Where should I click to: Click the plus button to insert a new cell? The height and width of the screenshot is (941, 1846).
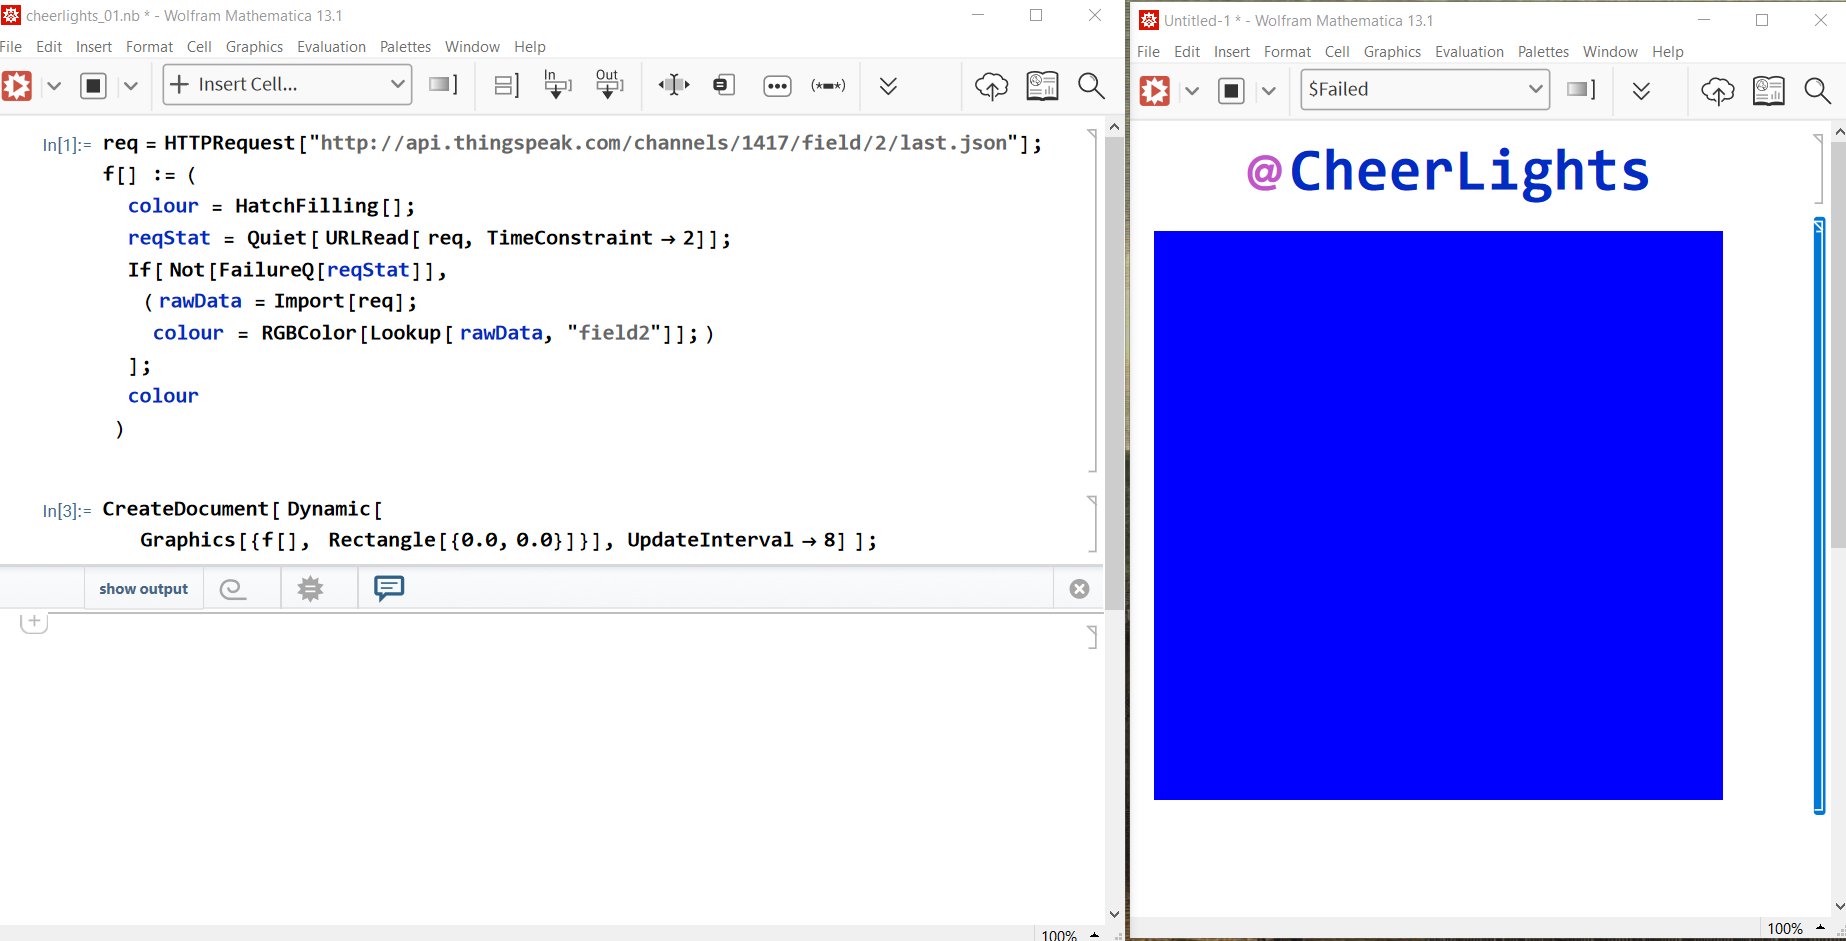pos(34,621)
